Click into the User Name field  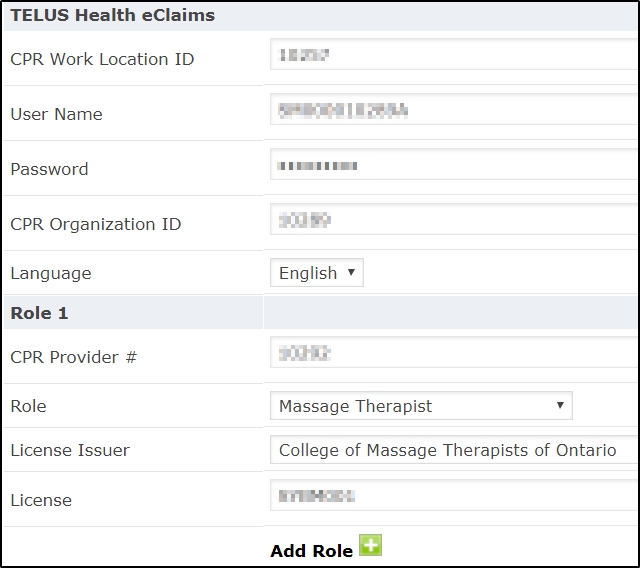click(x=454, y=109)
